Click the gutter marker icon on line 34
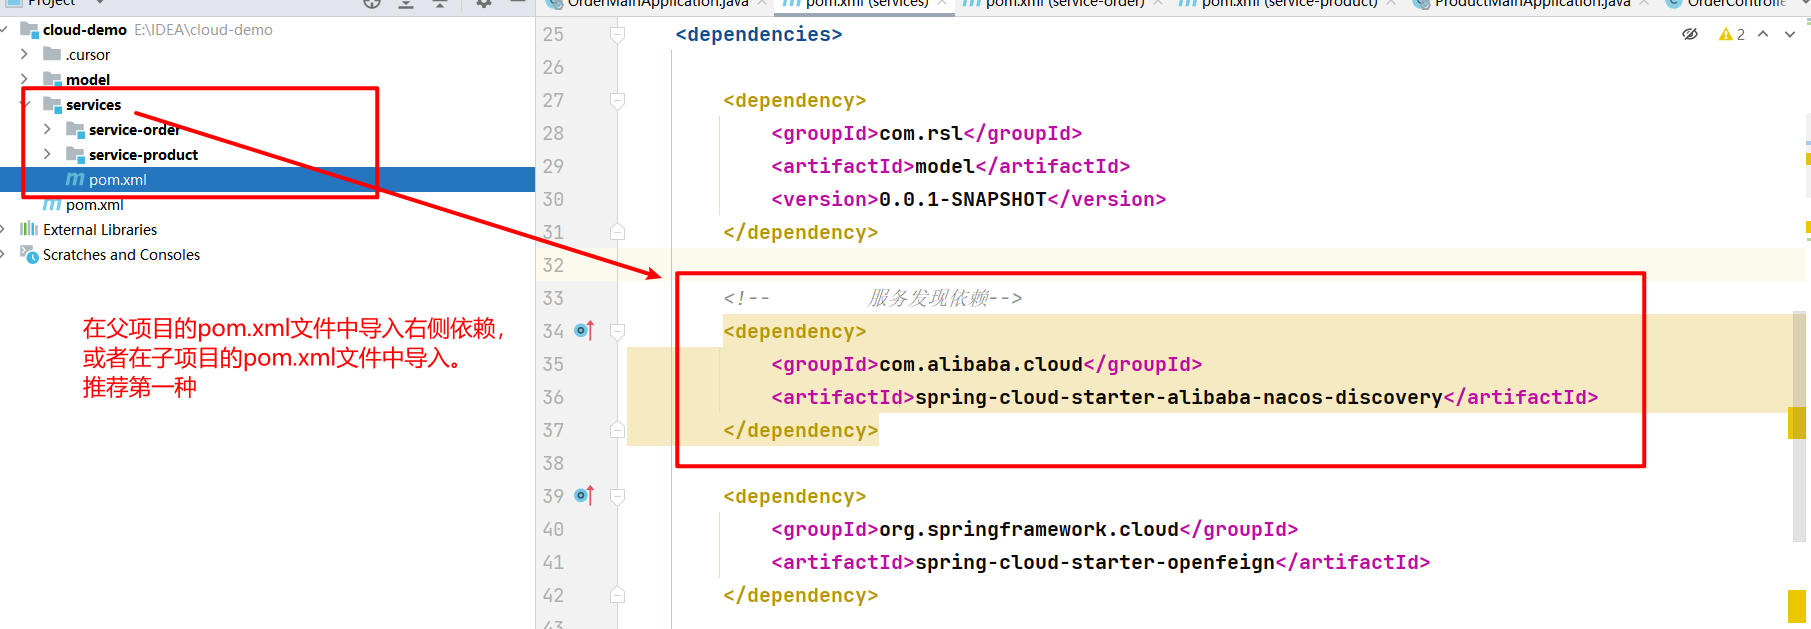1811x629 pixels. click(584, 330)
